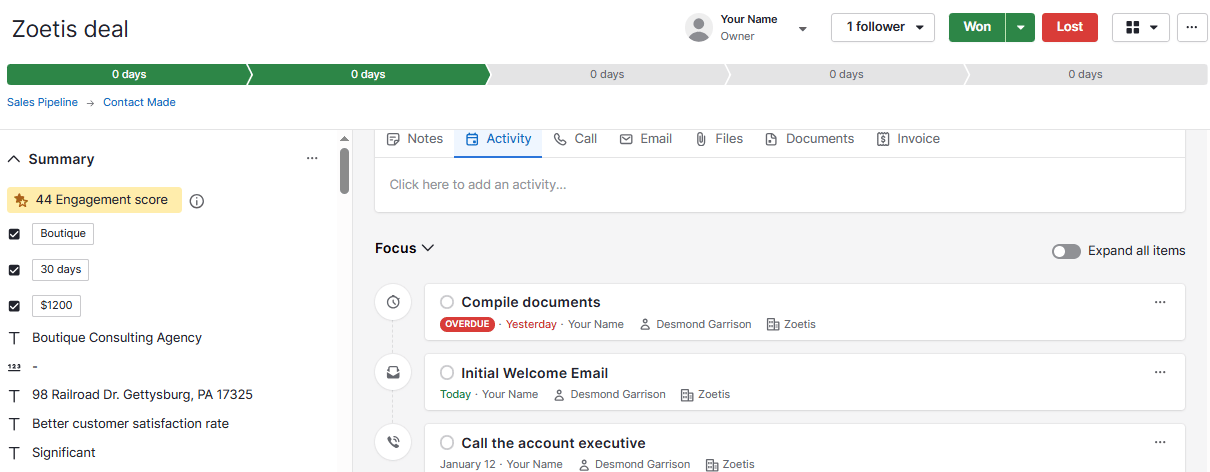Select the second green pipeline stage

click(x=368, y=74)
